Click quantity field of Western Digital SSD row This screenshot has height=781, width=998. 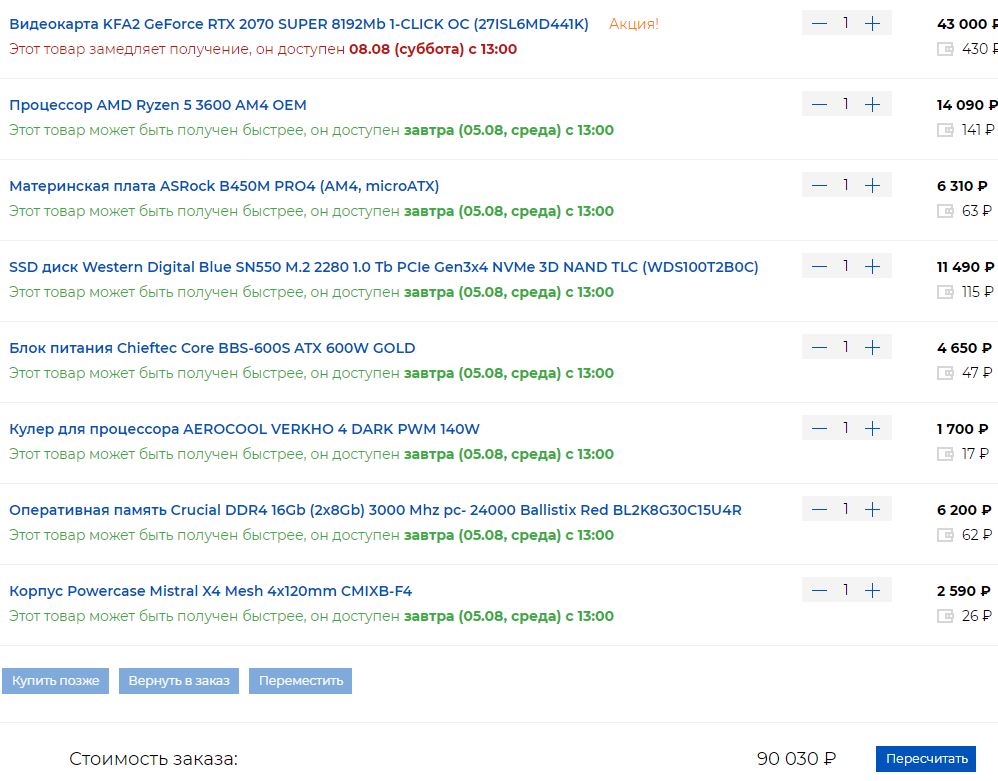point(846,265)
